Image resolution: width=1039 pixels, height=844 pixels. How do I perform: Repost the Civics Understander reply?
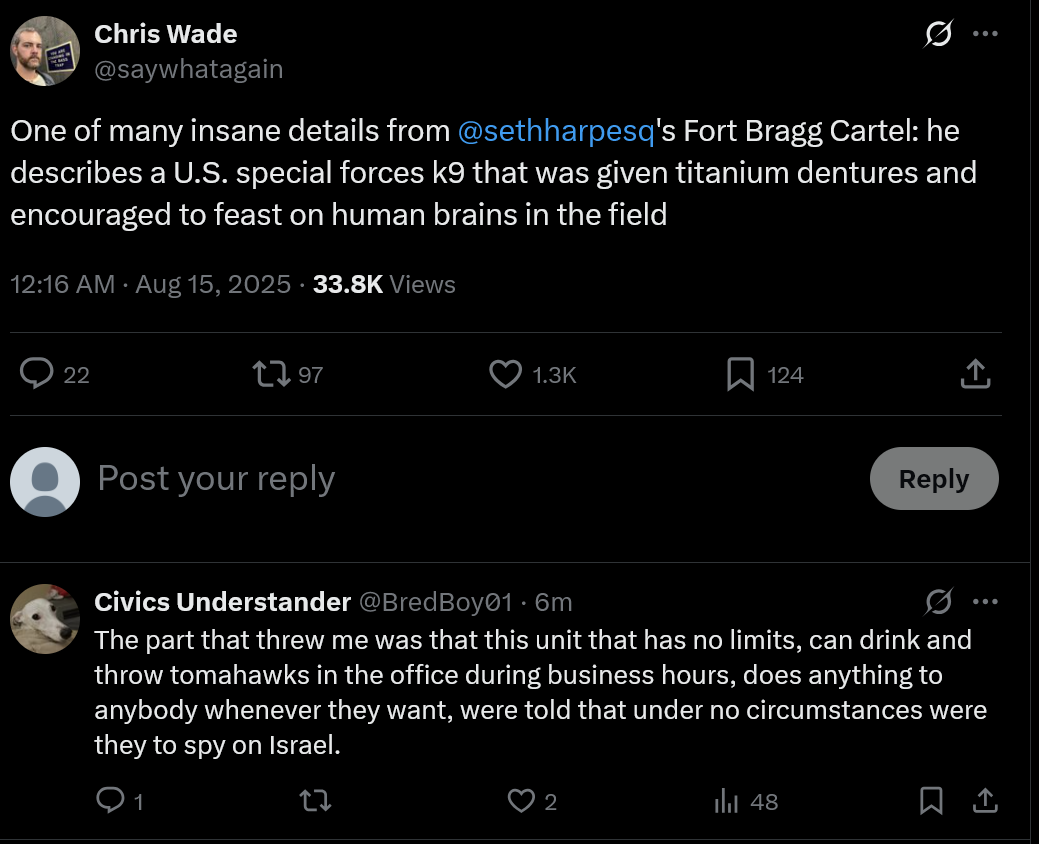tap(315, 800)
